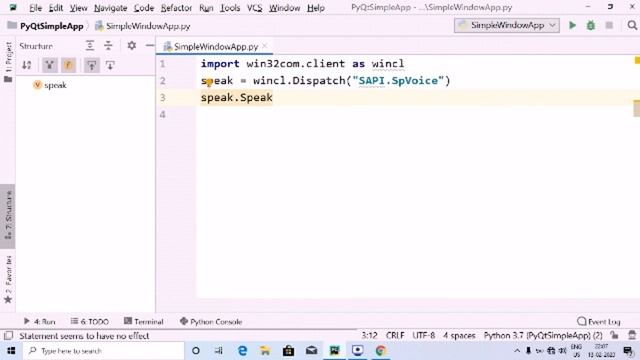Select the speak variable in Structure tree
The image size is (640, 360).
click(x=50, y=85)
